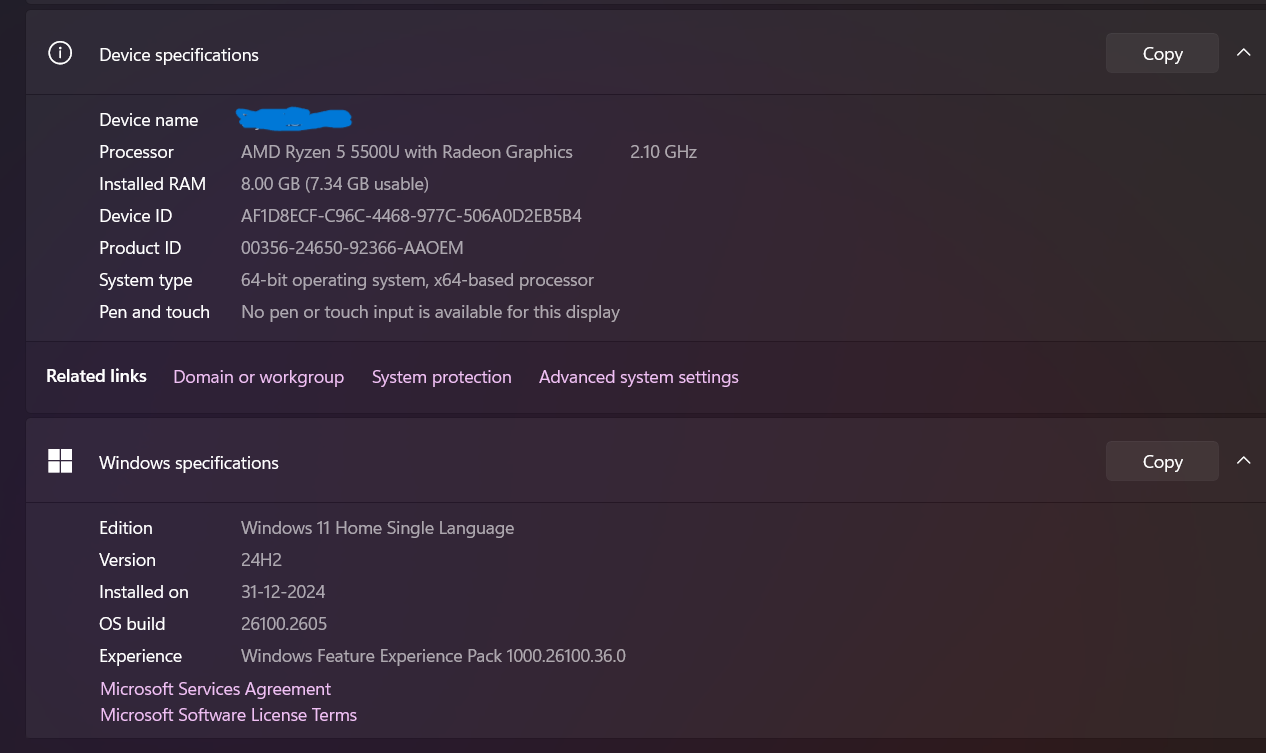Screen dimensions: 1266x753
Task: Open Microsoft Software License Terms
Action: pos(228,715)
